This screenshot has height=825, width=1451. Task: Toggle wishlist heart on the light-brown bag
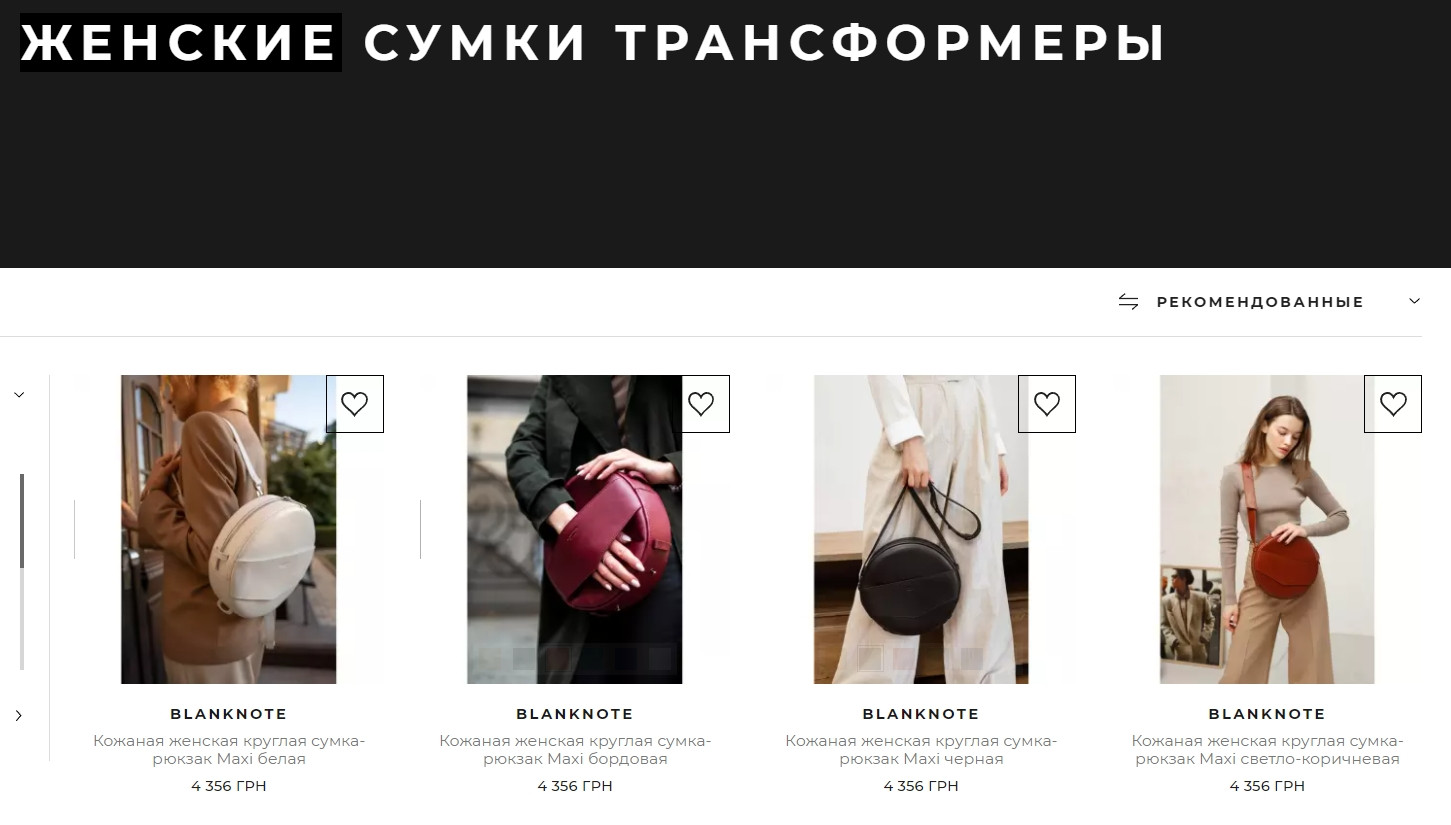pos(1393,404)
